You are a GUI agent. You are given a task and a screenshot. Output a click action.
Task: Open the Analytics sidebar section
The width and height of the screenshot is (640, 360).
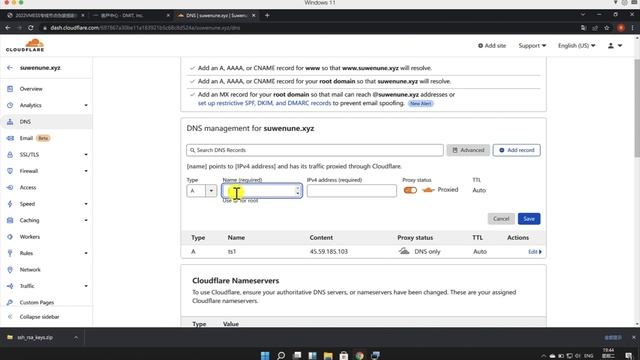tap(31, 105)
